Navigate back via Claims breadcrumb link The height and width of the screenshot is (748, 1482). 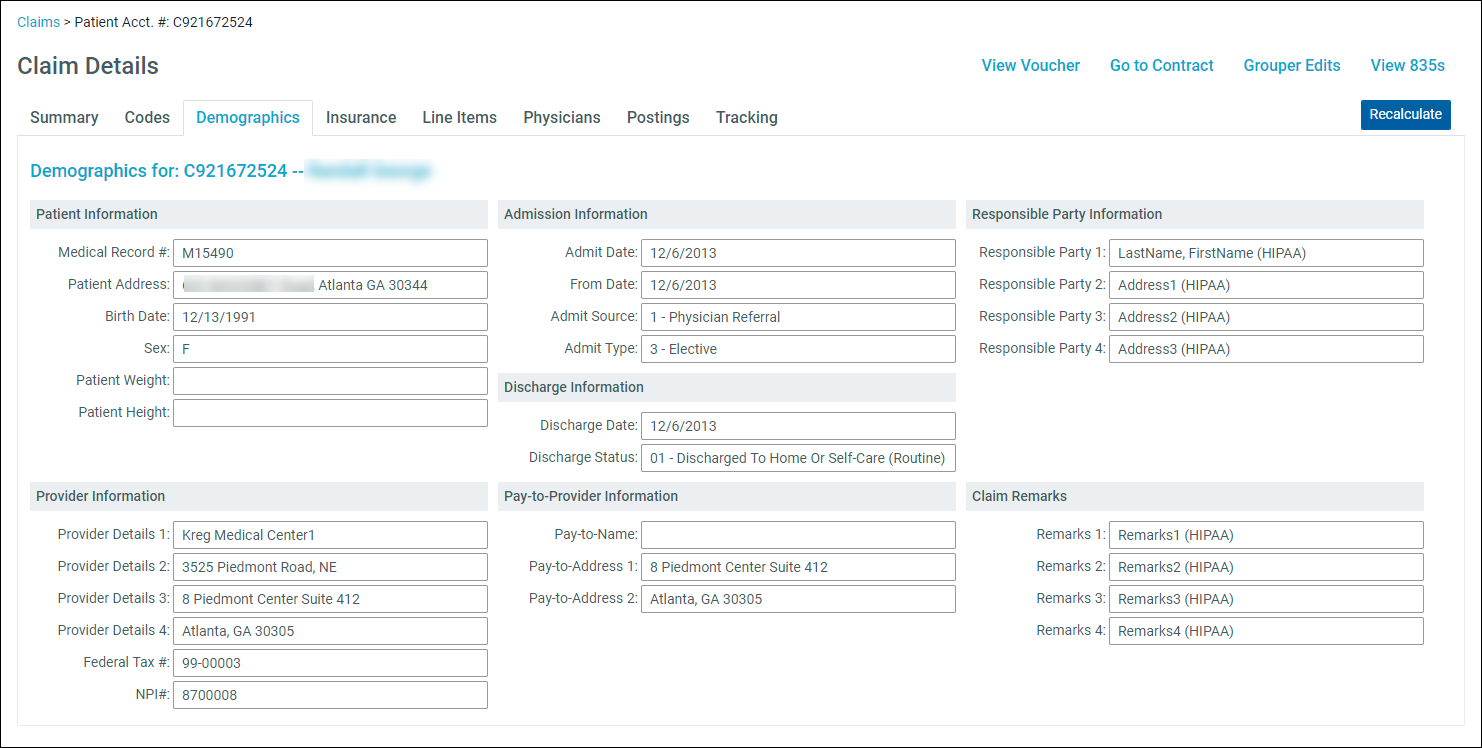coord(38,22)
